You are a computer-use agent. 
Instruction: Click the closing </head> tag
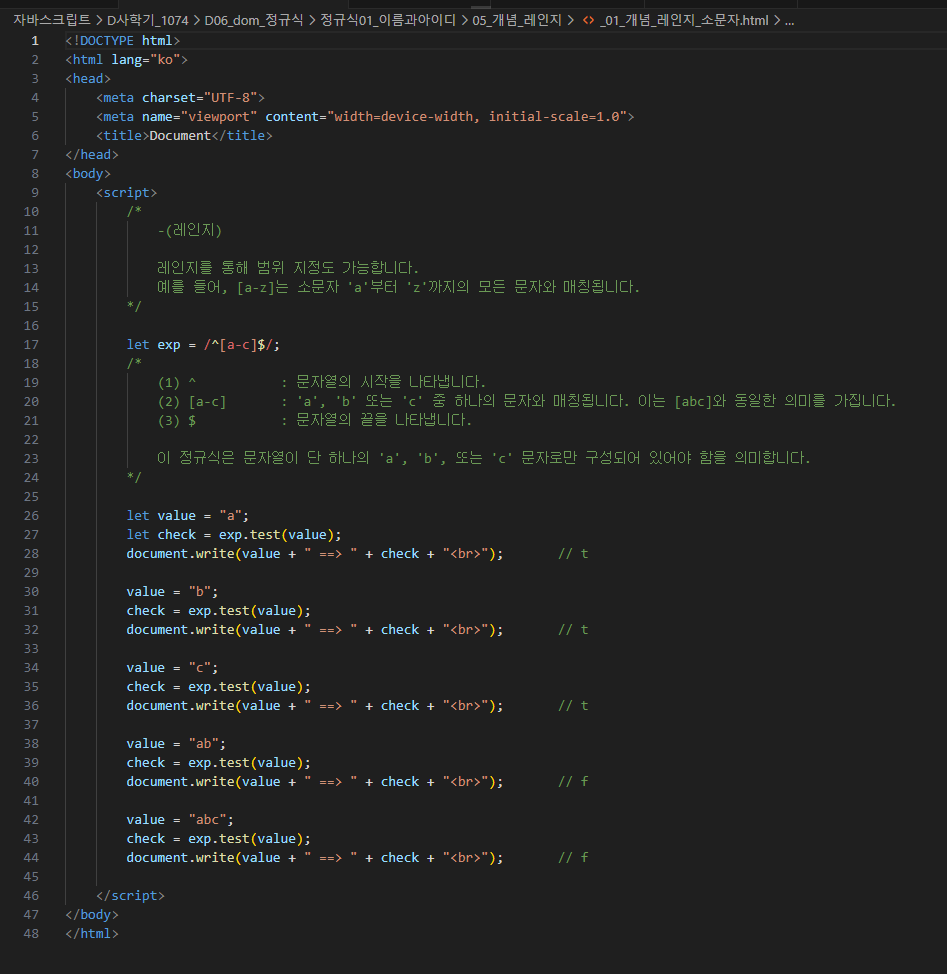(92, 155)
